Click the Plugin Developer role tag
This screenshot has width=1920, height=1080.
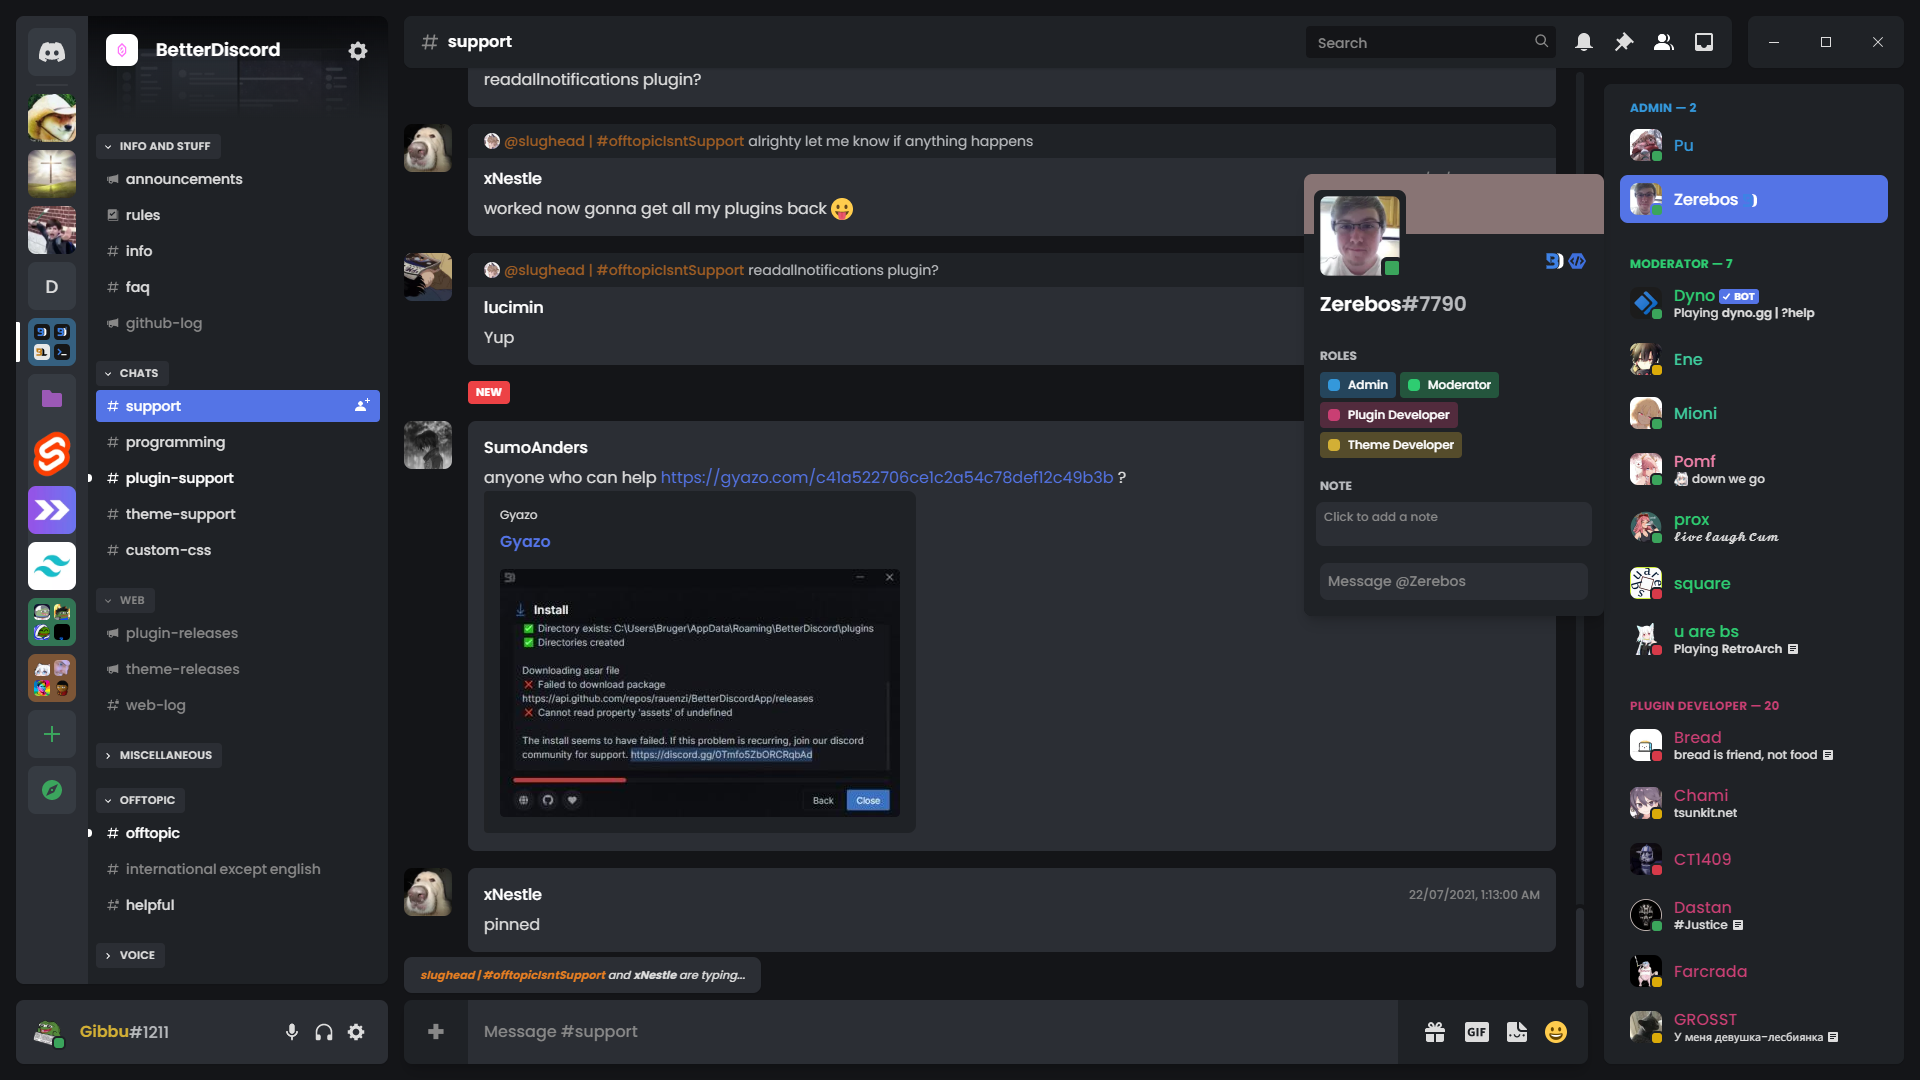point(1388,415)
